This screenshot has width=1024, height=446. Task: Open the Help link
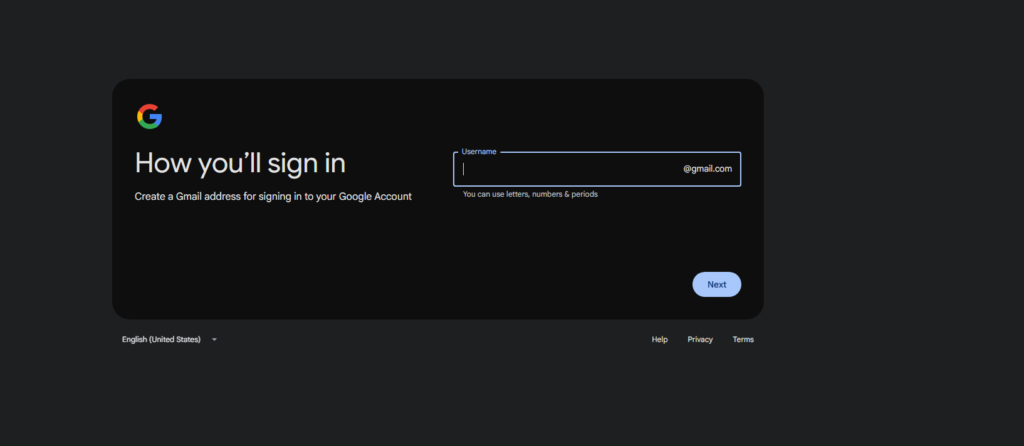coord(660,340)
